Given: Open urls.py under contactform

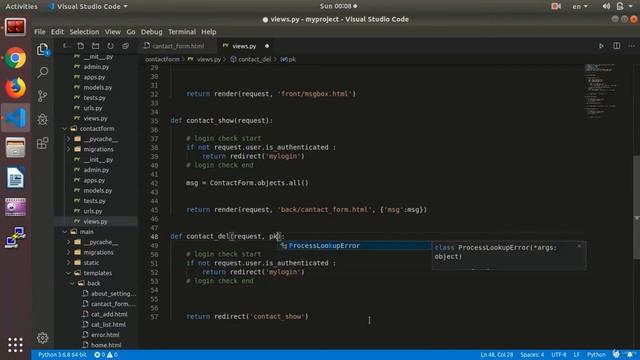Looking at the screenshot, I should [x=93, y=211].
